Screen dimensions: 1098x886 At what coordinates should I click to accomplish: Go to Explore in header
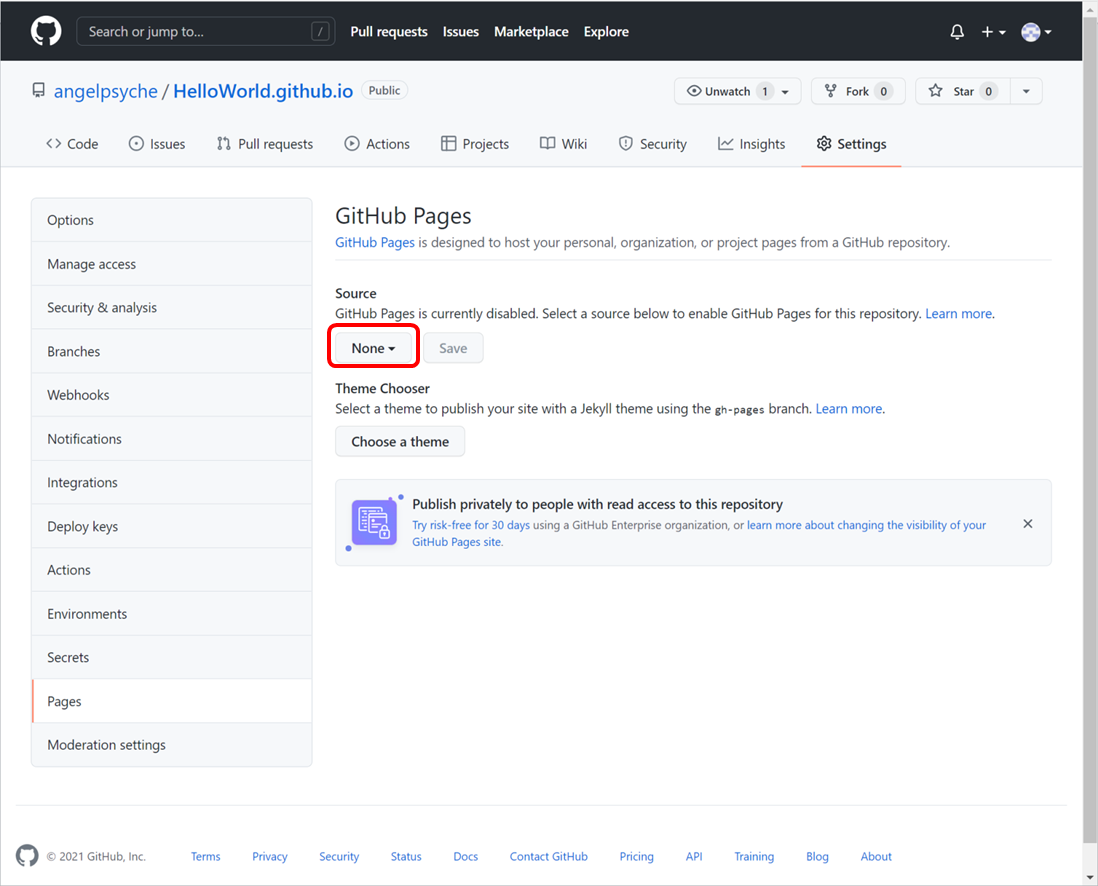pyautogui.click(x=606, y=32)
